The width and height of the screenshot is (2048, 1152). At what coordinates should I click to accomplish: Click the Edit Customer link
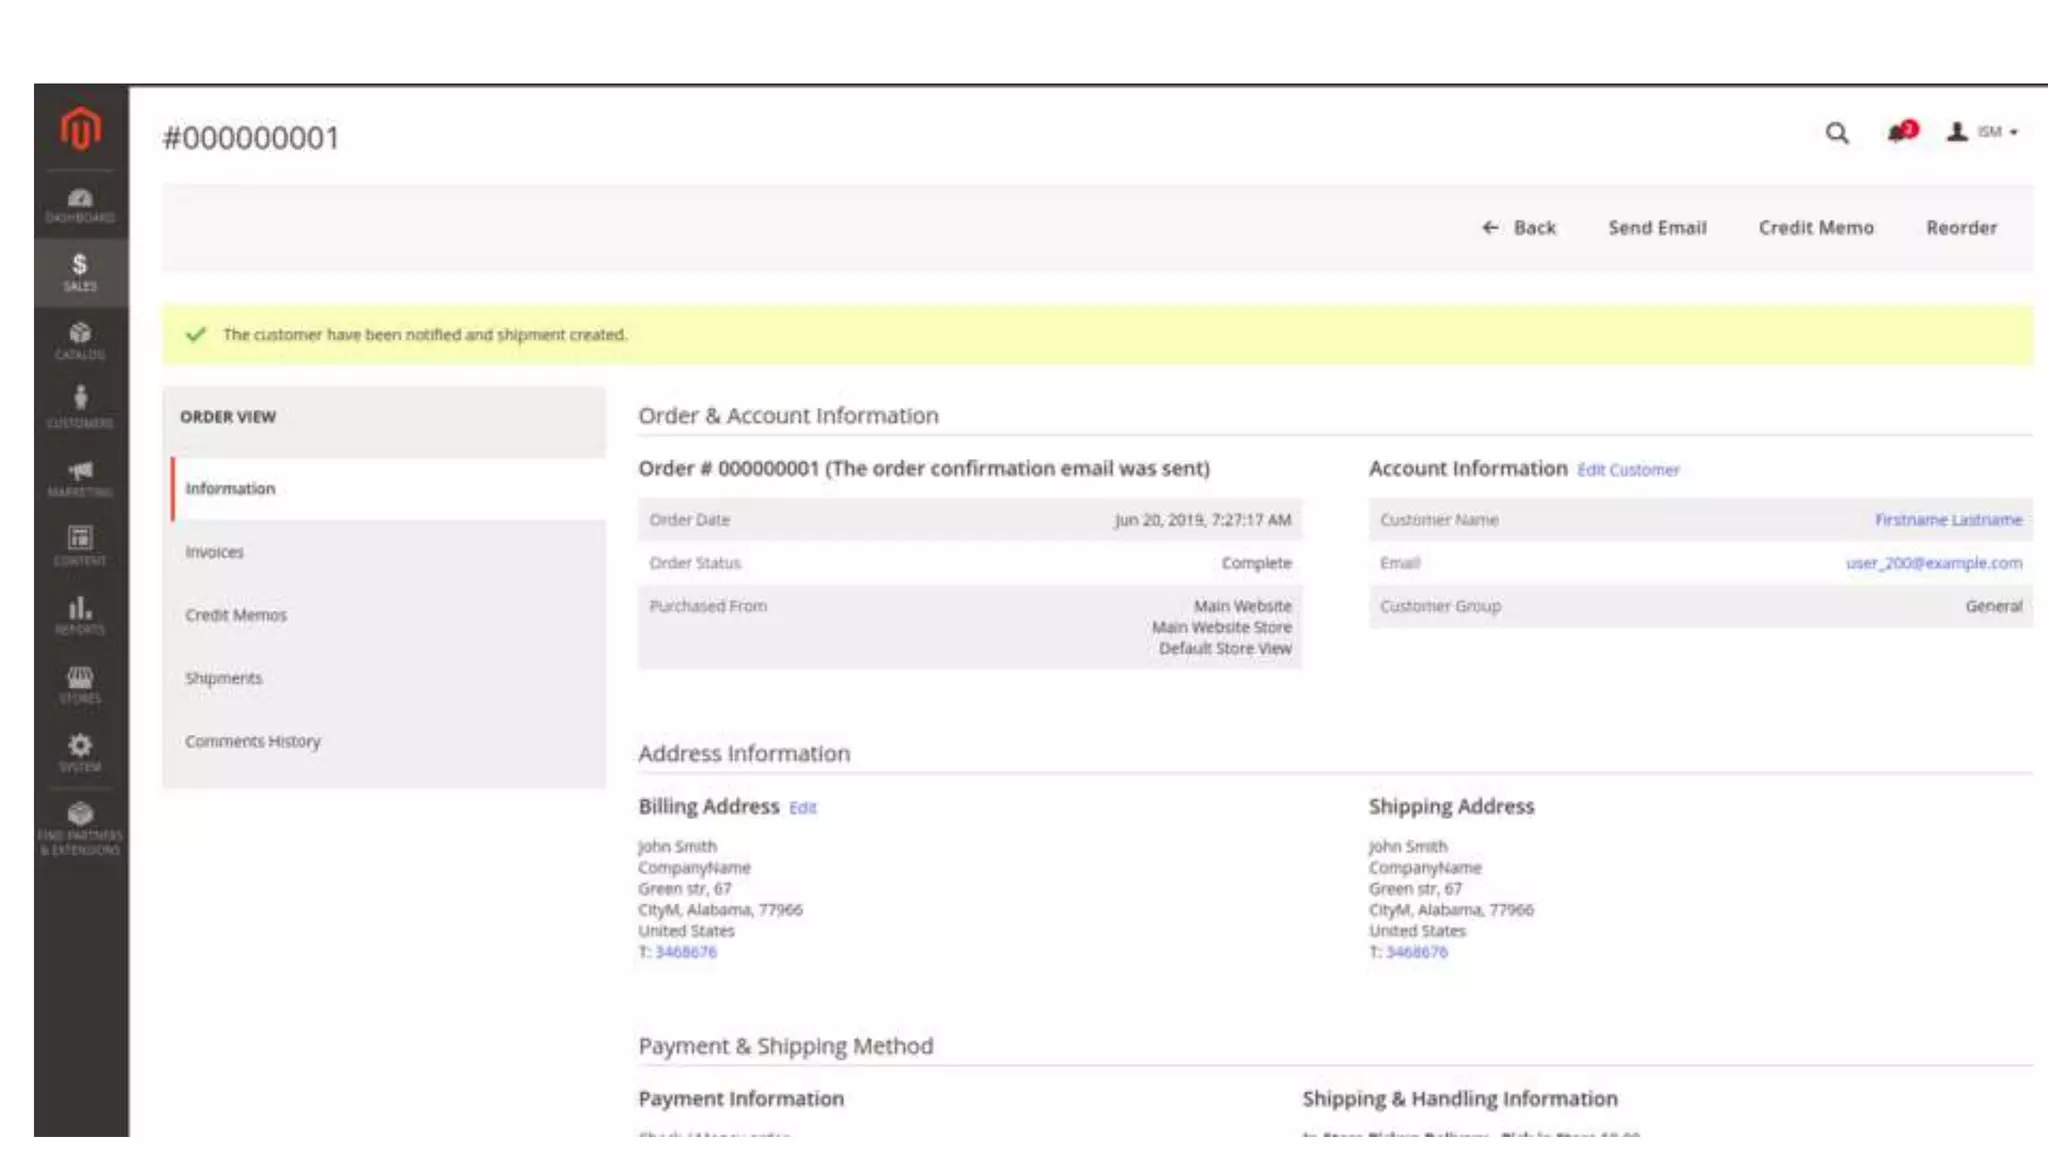tap(1628, 470)
